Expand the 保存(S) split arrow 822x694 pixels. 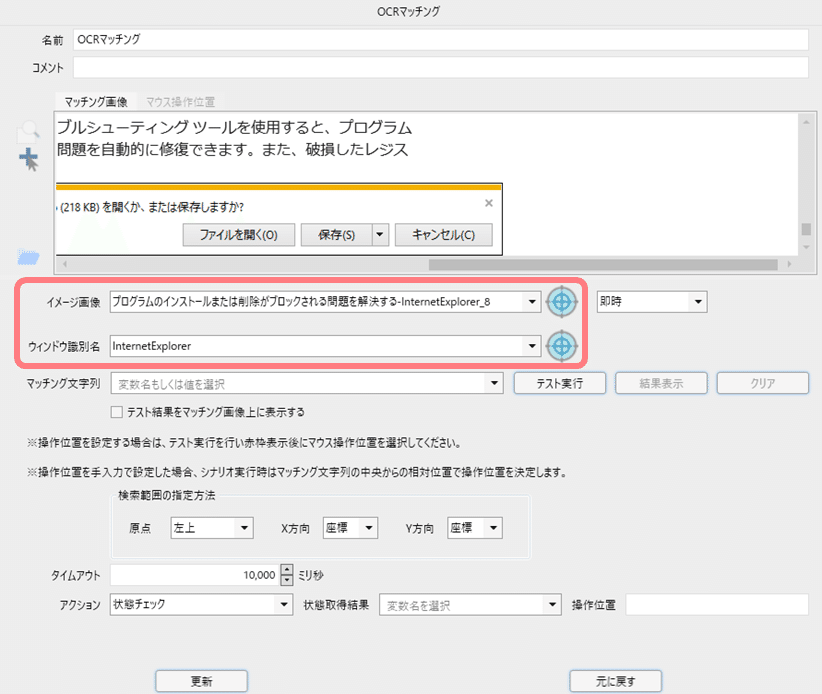(380, 234)
